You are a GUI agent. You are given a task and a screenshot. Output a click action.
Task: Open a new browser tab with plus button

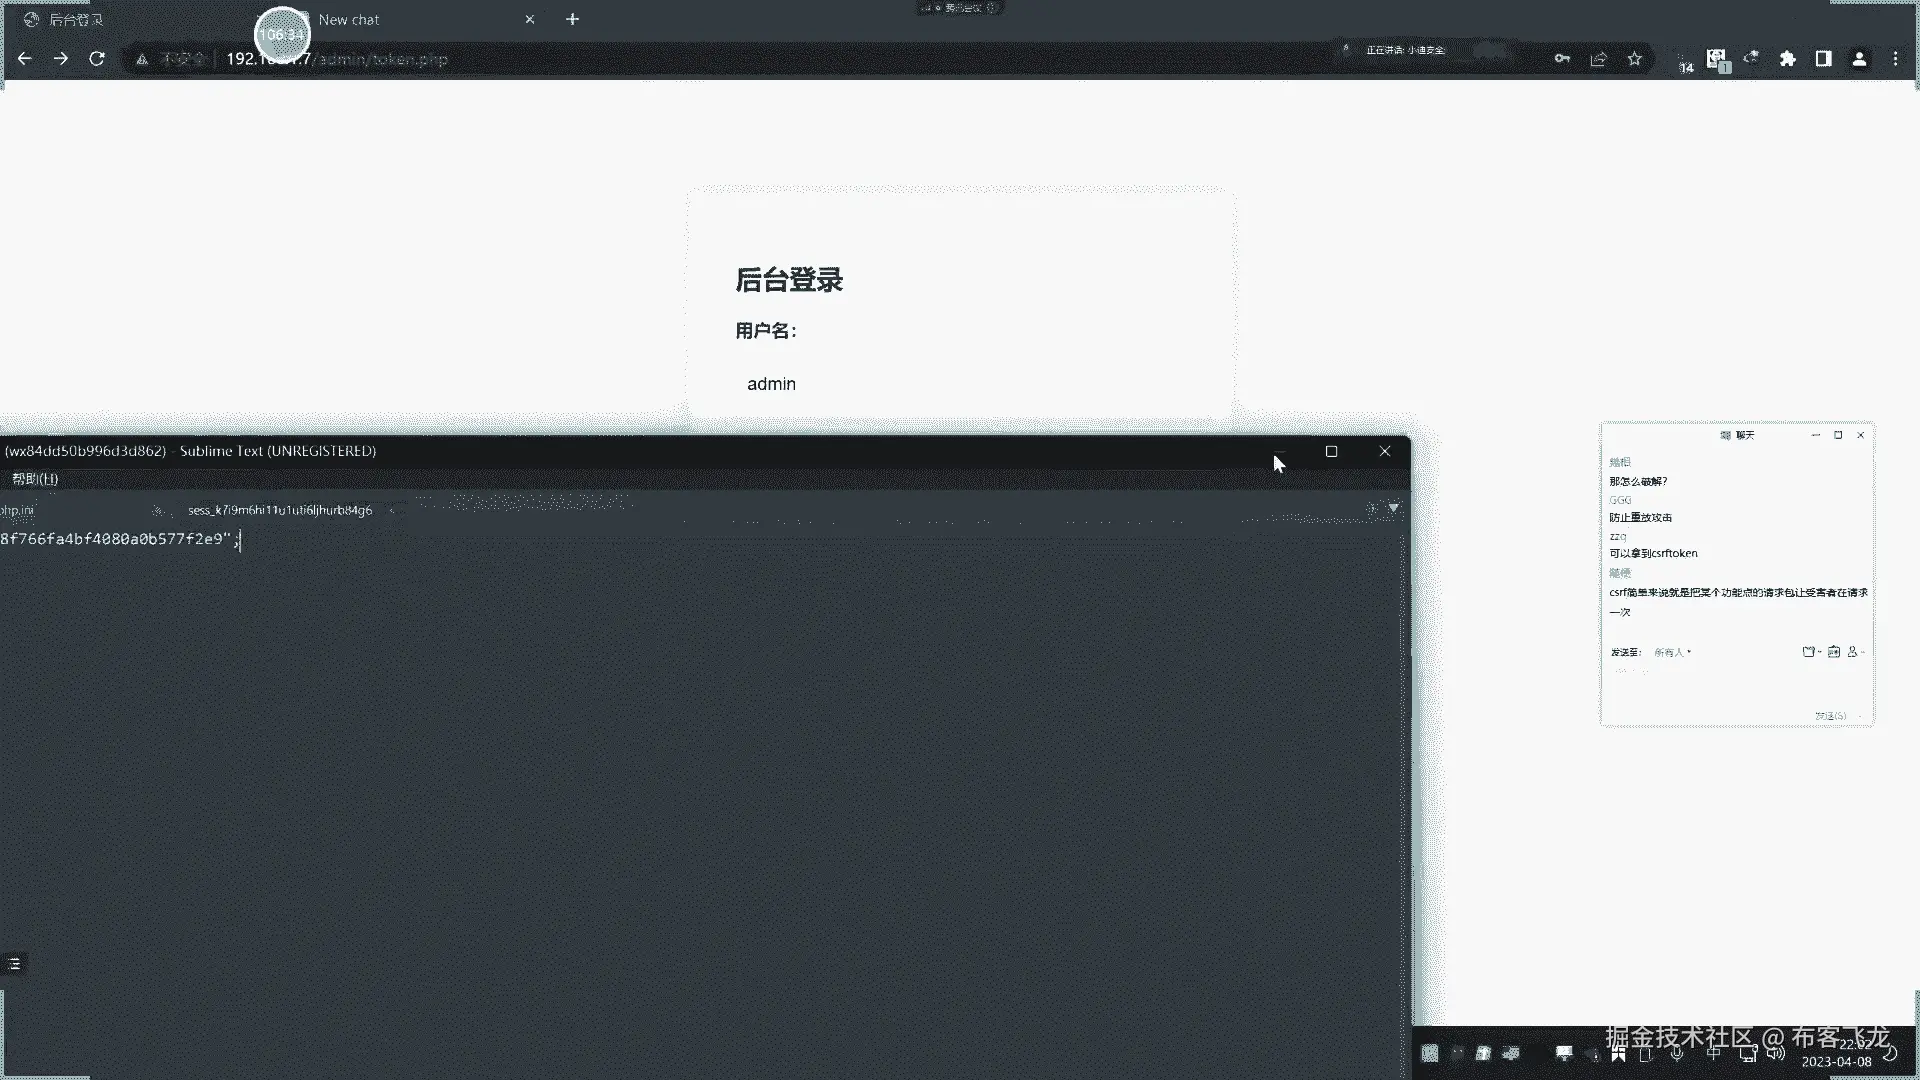point(572,19)
